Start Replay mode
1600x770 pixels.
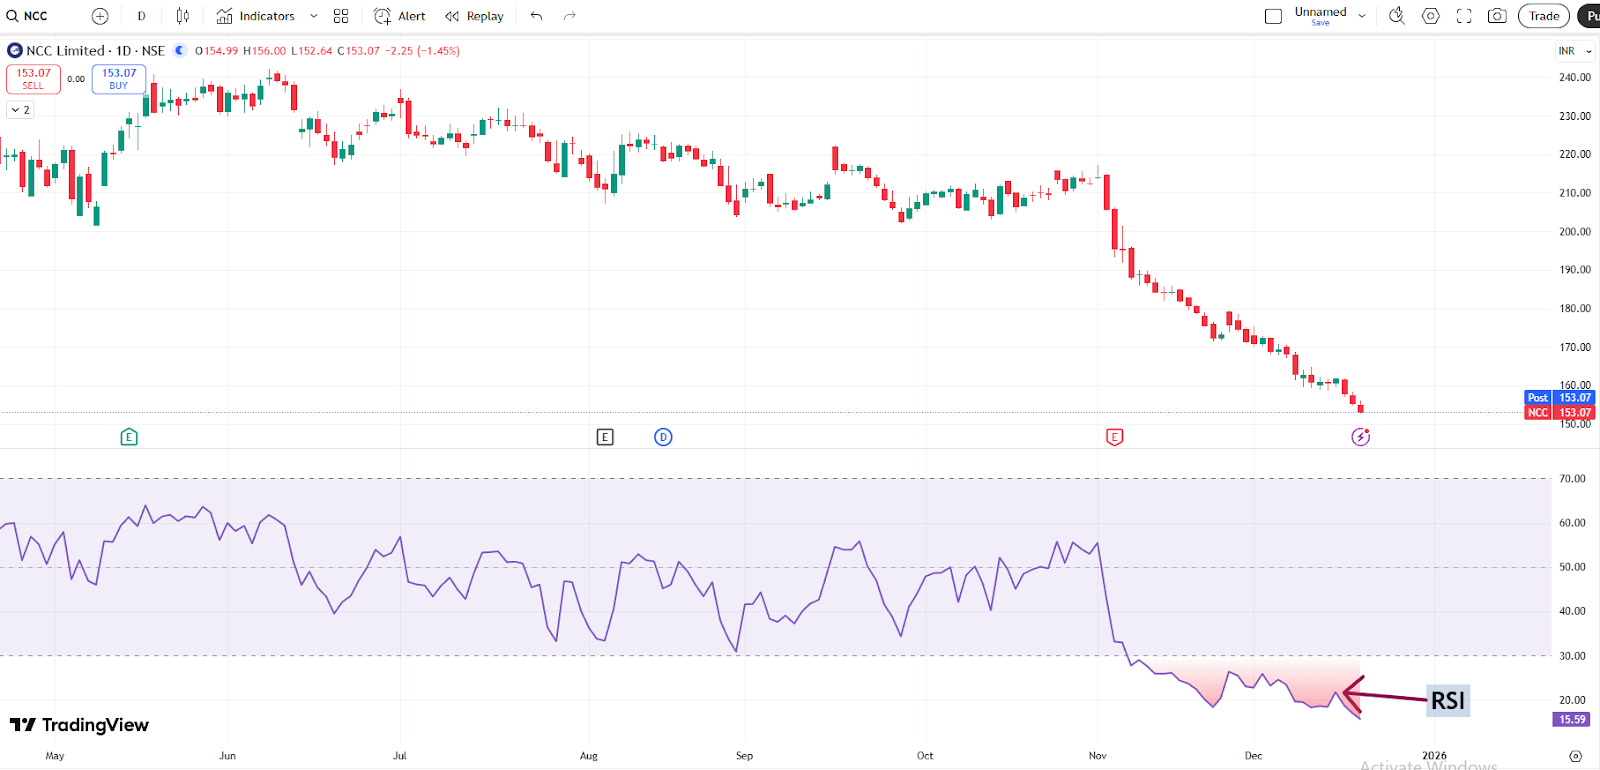[475, 16]
